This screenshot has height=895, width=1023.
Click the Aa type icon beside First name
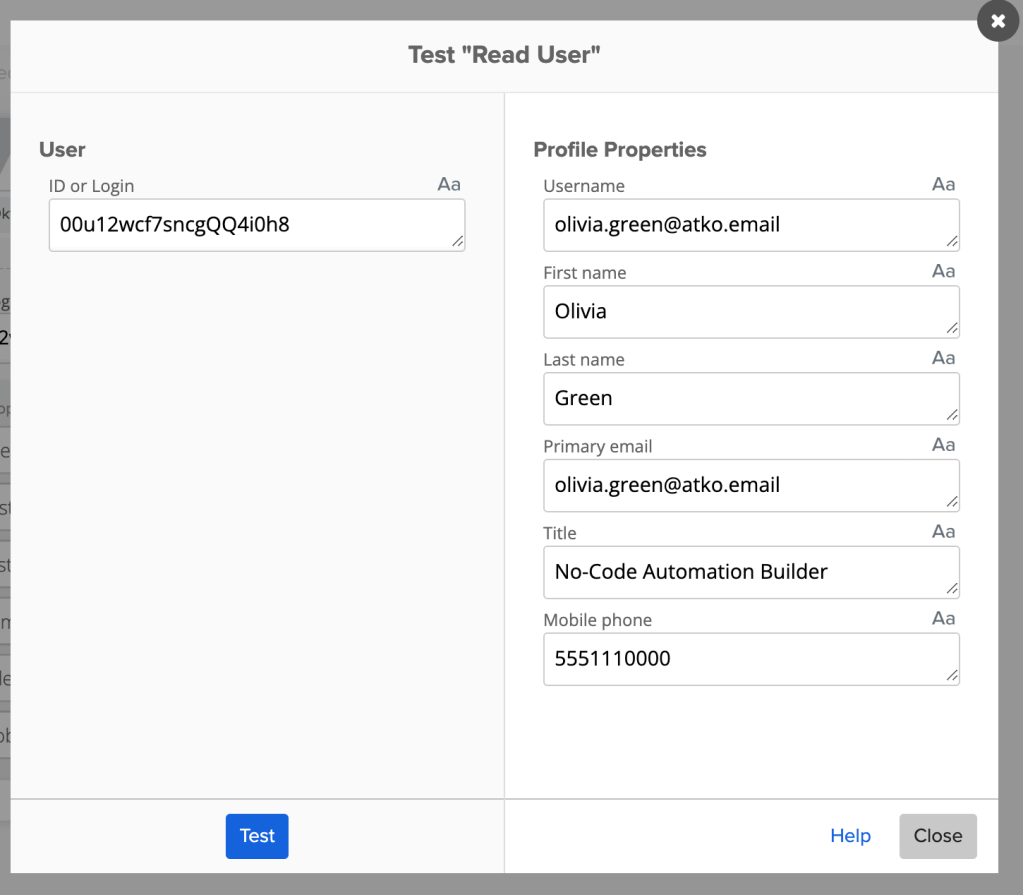(943, 272)
